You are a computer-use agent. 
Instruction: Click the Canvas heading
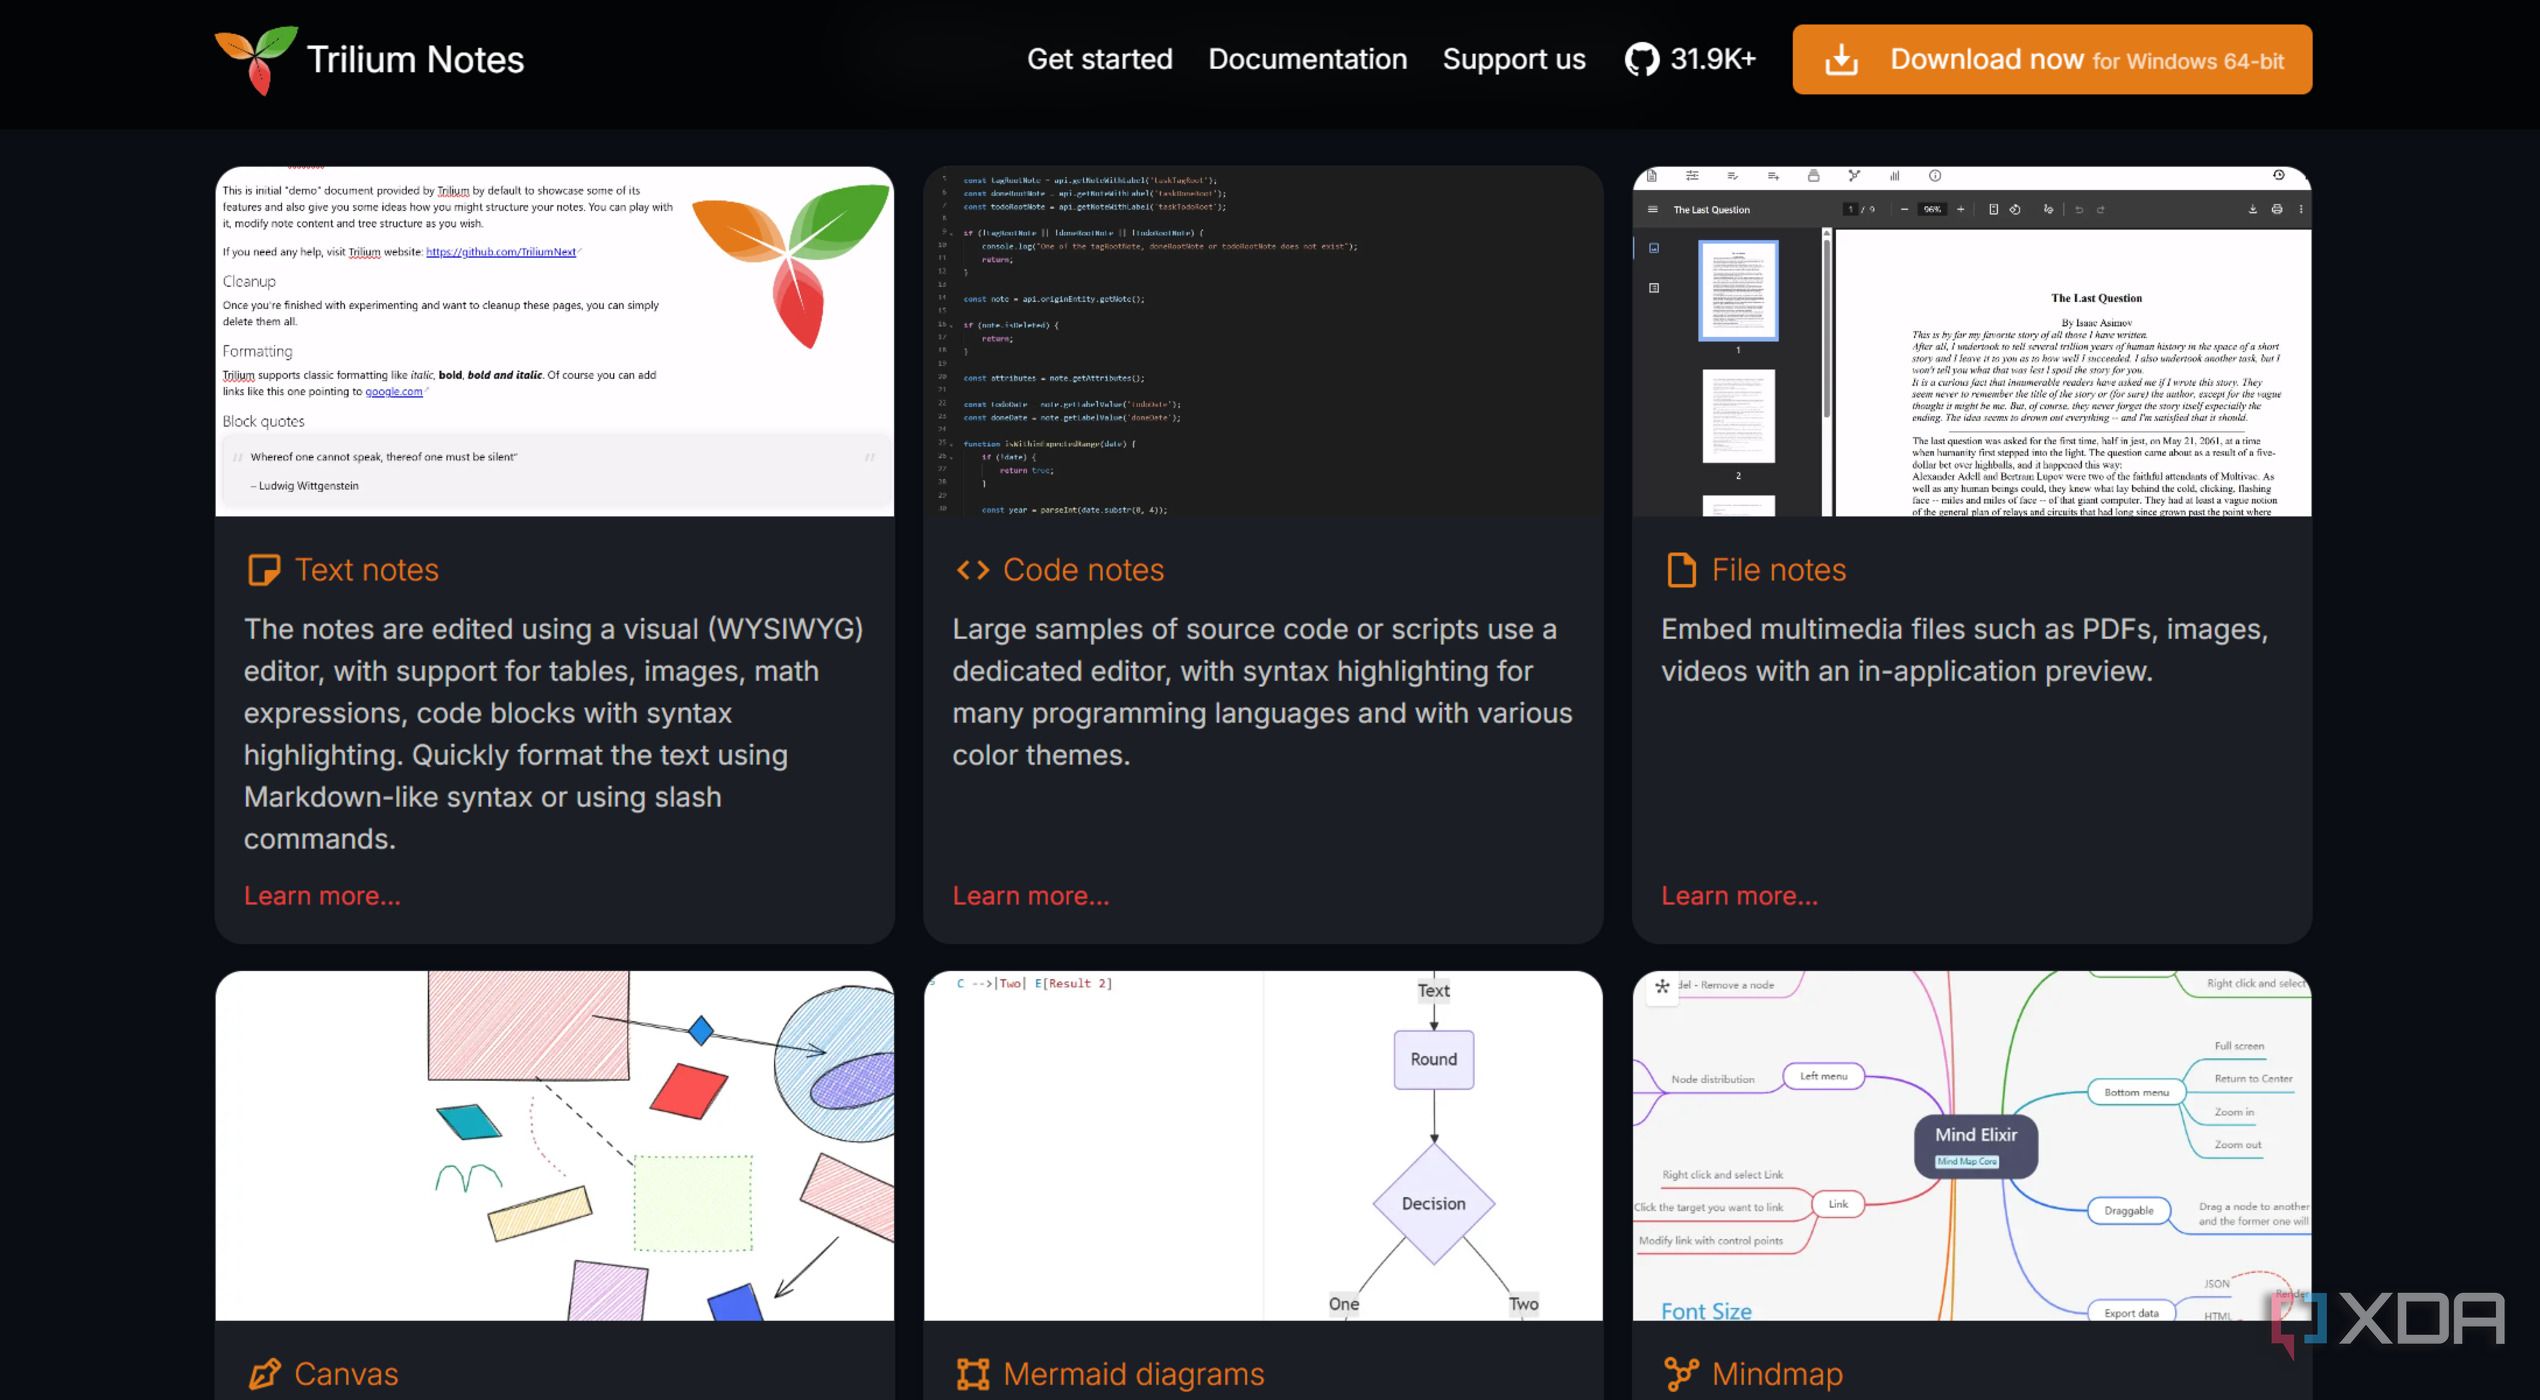[346, 1374]
